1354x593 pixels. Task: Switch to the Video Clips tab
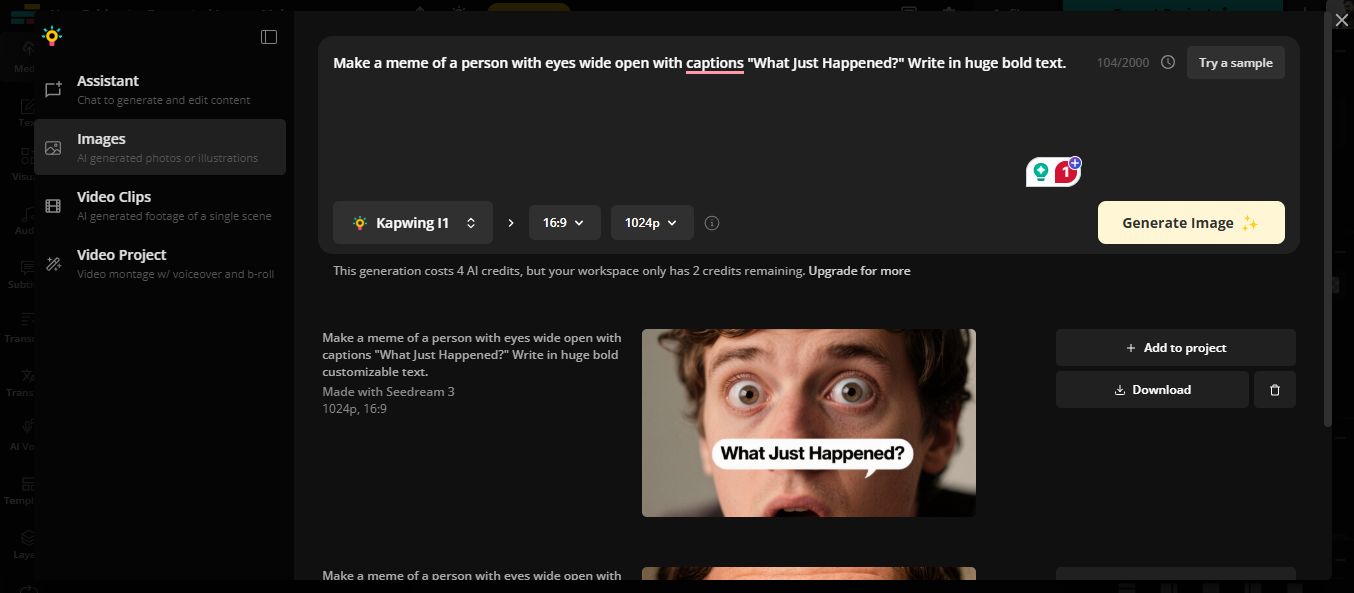[x=113, y=205]
